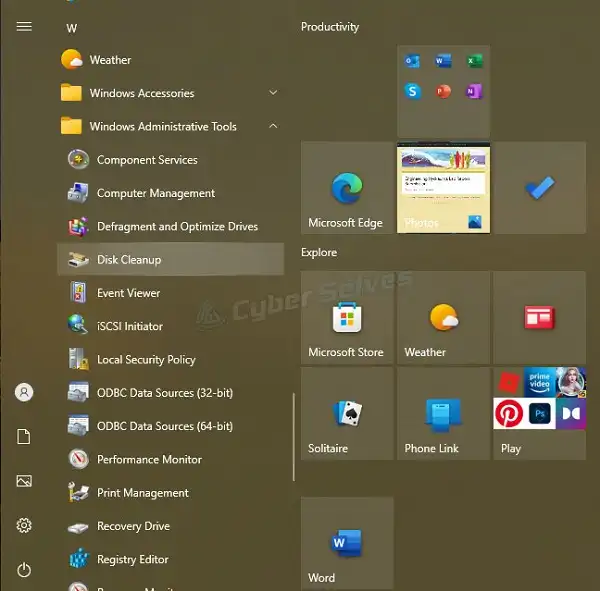Click the app list scrollbar thumb
This screenshot has height=591, width=600.
(293, 437)
